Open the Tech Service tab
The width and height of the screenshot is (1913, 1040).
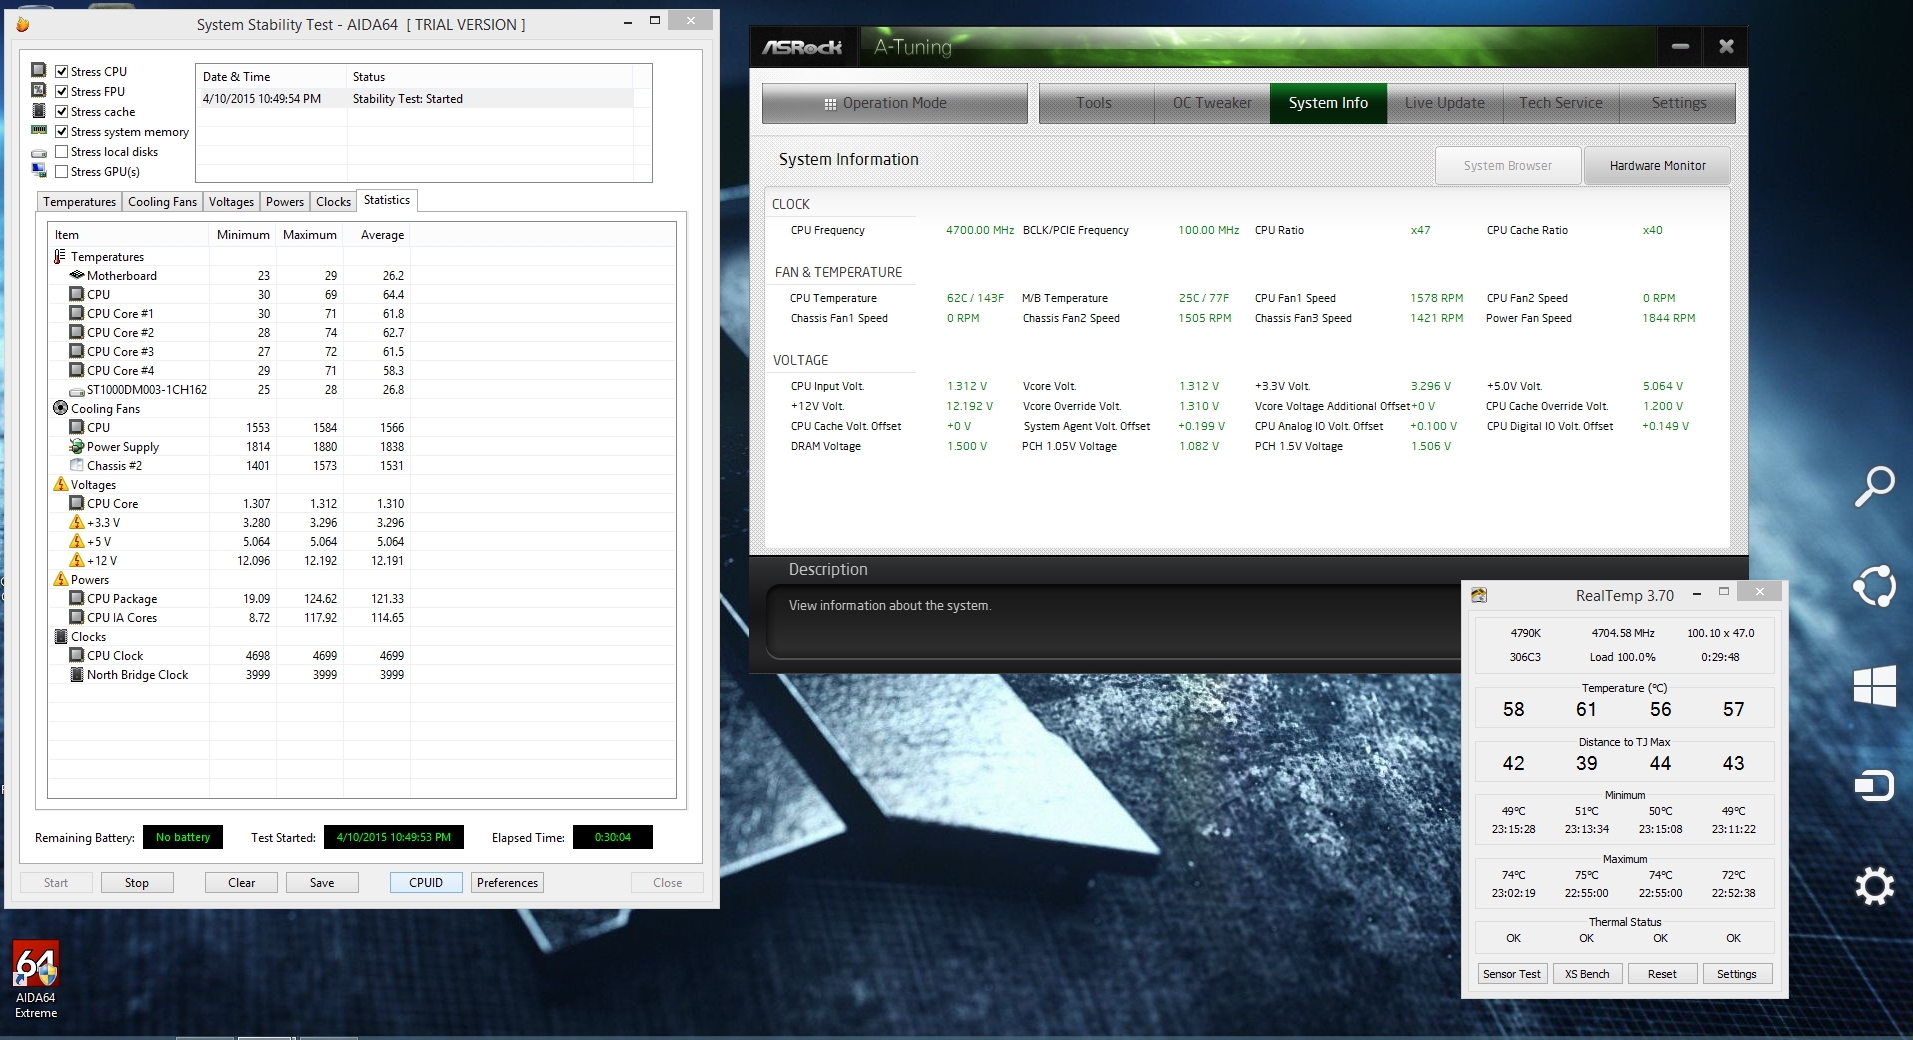tap(1561, 103)
